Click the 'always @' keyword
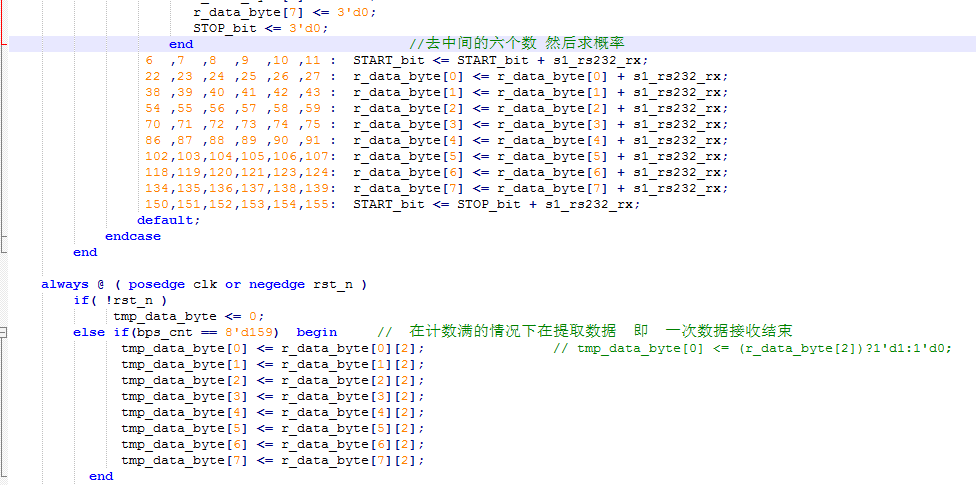The image size is (976, 485). (x=73, y=284)
